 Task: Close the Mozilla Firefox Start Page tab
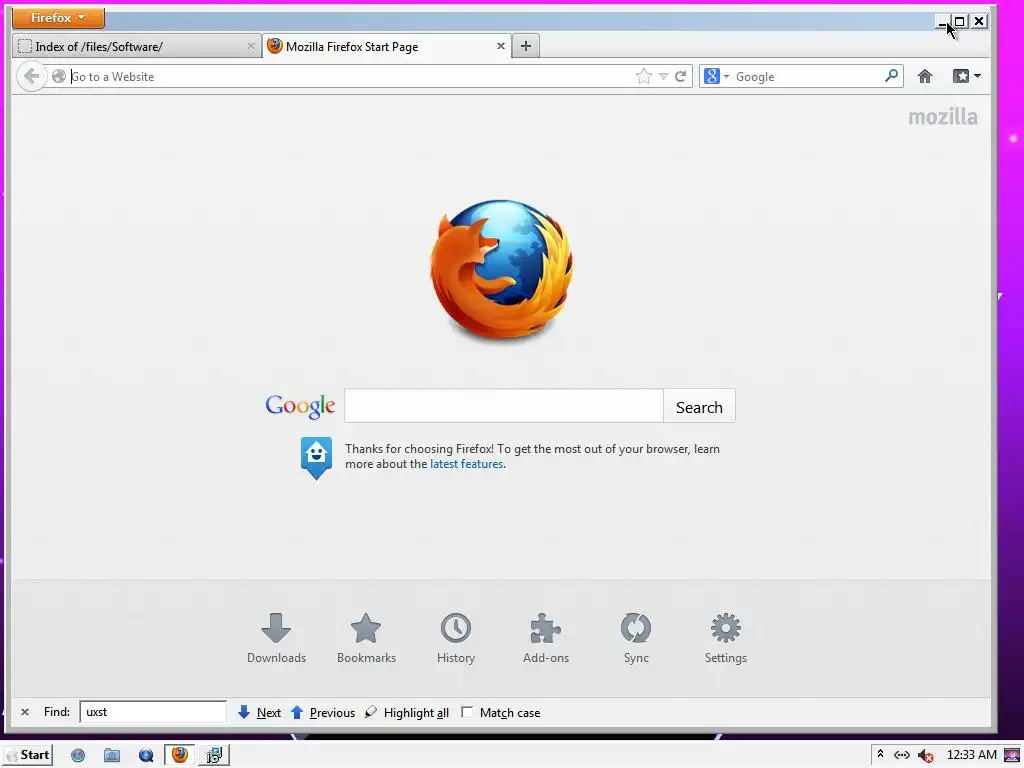click(501, 46)
